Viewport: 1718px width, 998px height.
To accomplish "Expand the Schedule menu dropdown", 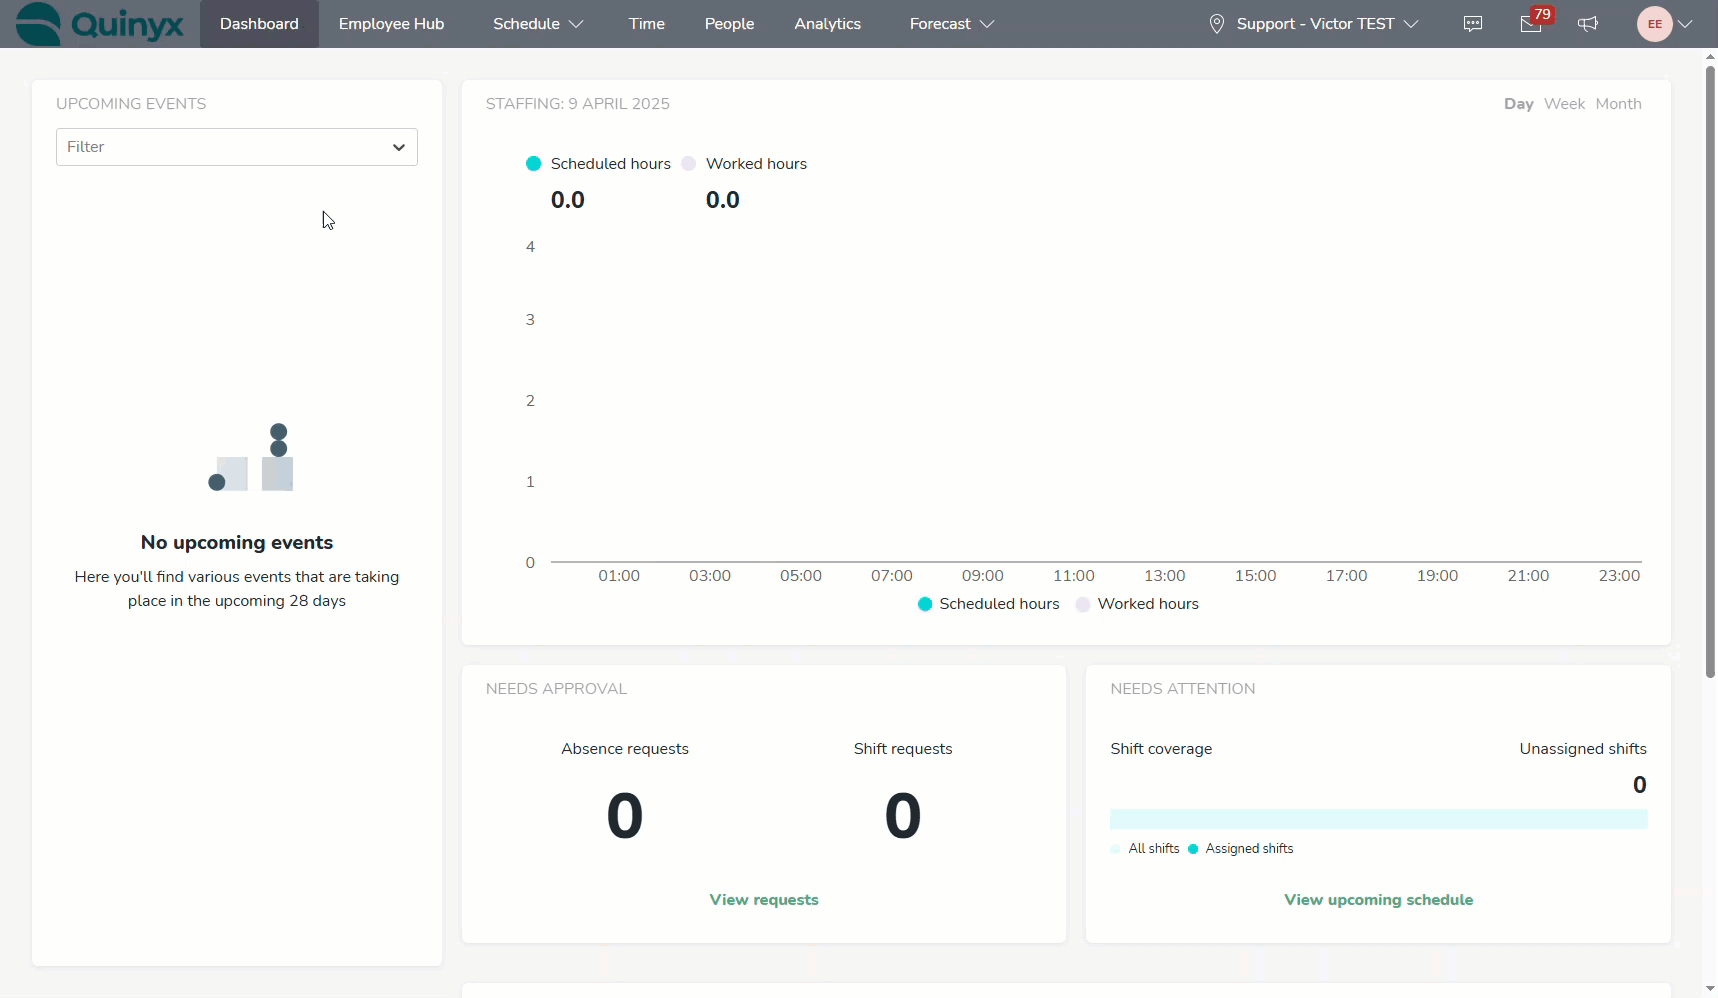I will (537, 24).
